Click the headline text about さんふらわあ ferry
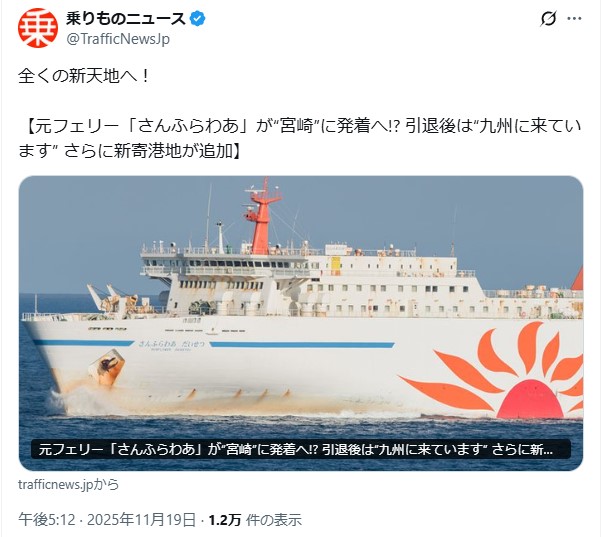The image size is (602, 537). (300, 138)
